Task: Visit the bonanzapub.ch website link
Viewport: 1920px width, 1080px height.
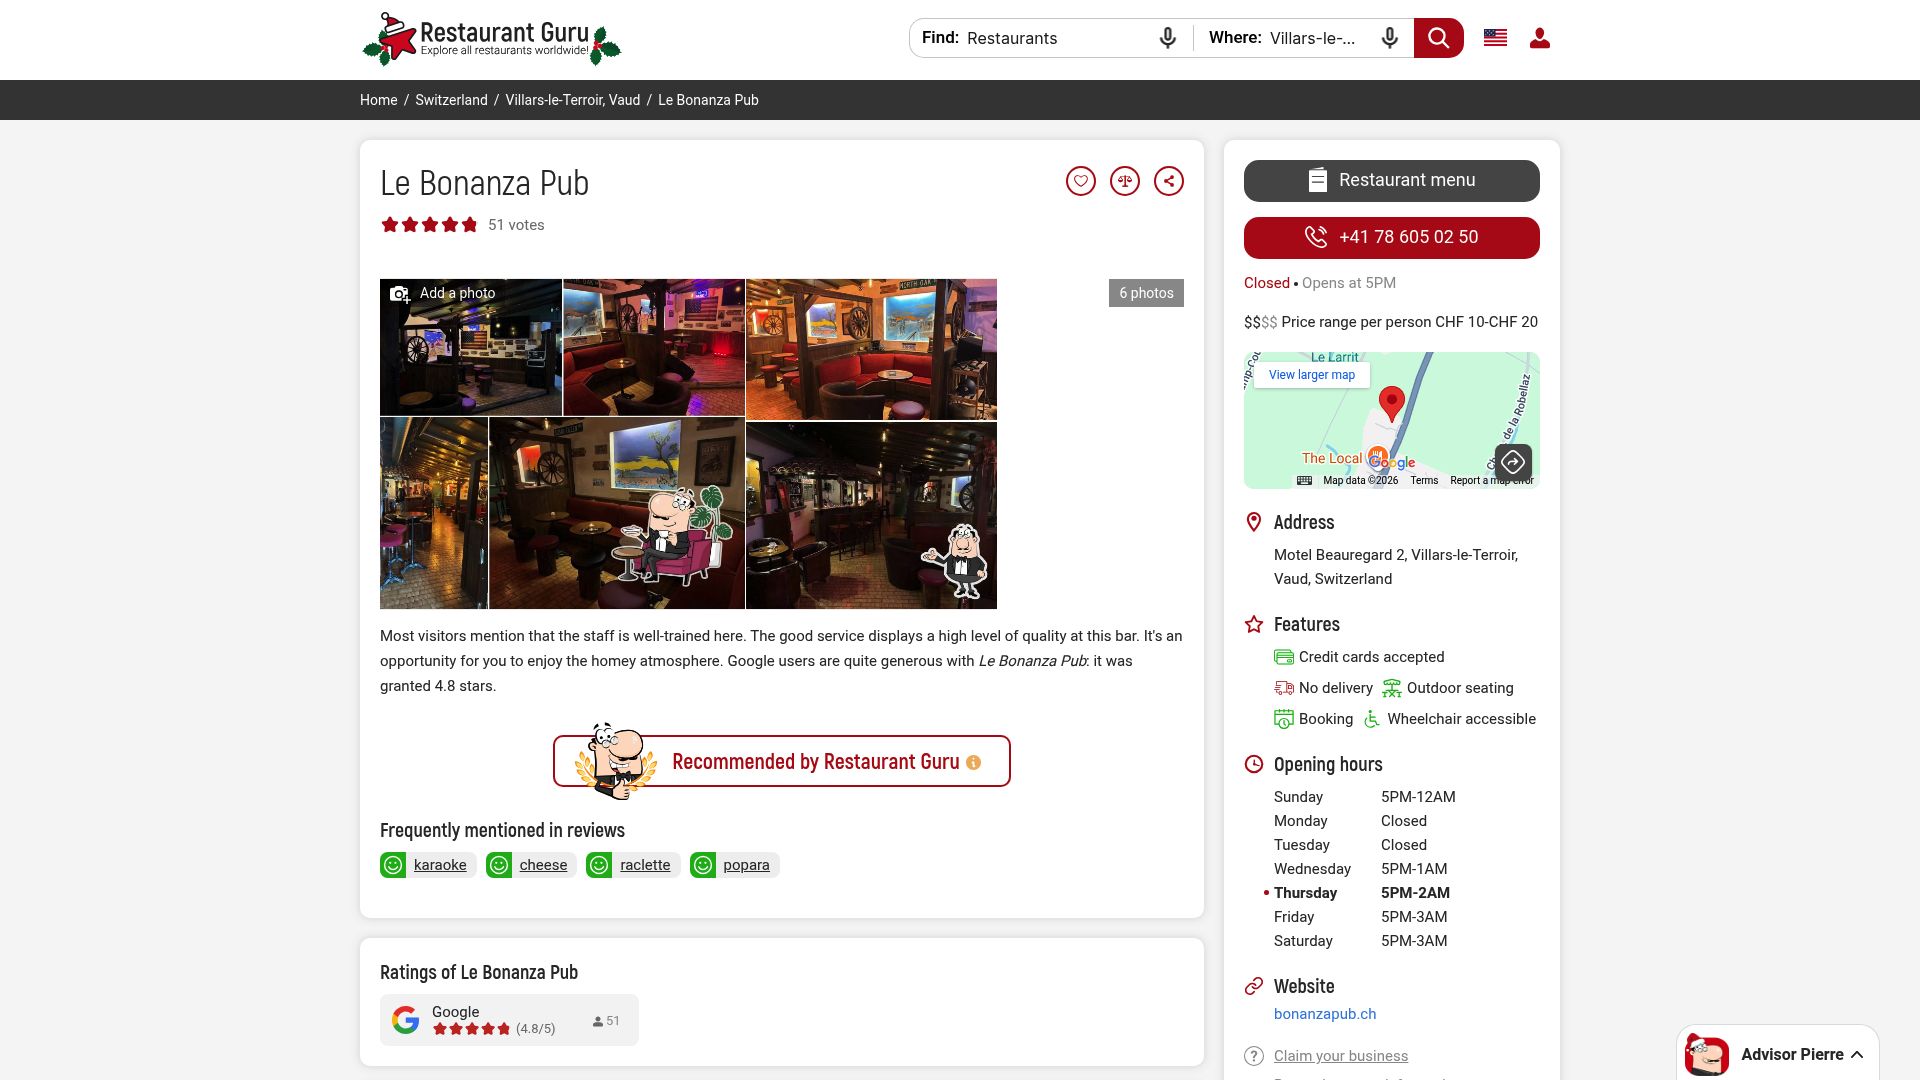Action: pos(1325,1014)
